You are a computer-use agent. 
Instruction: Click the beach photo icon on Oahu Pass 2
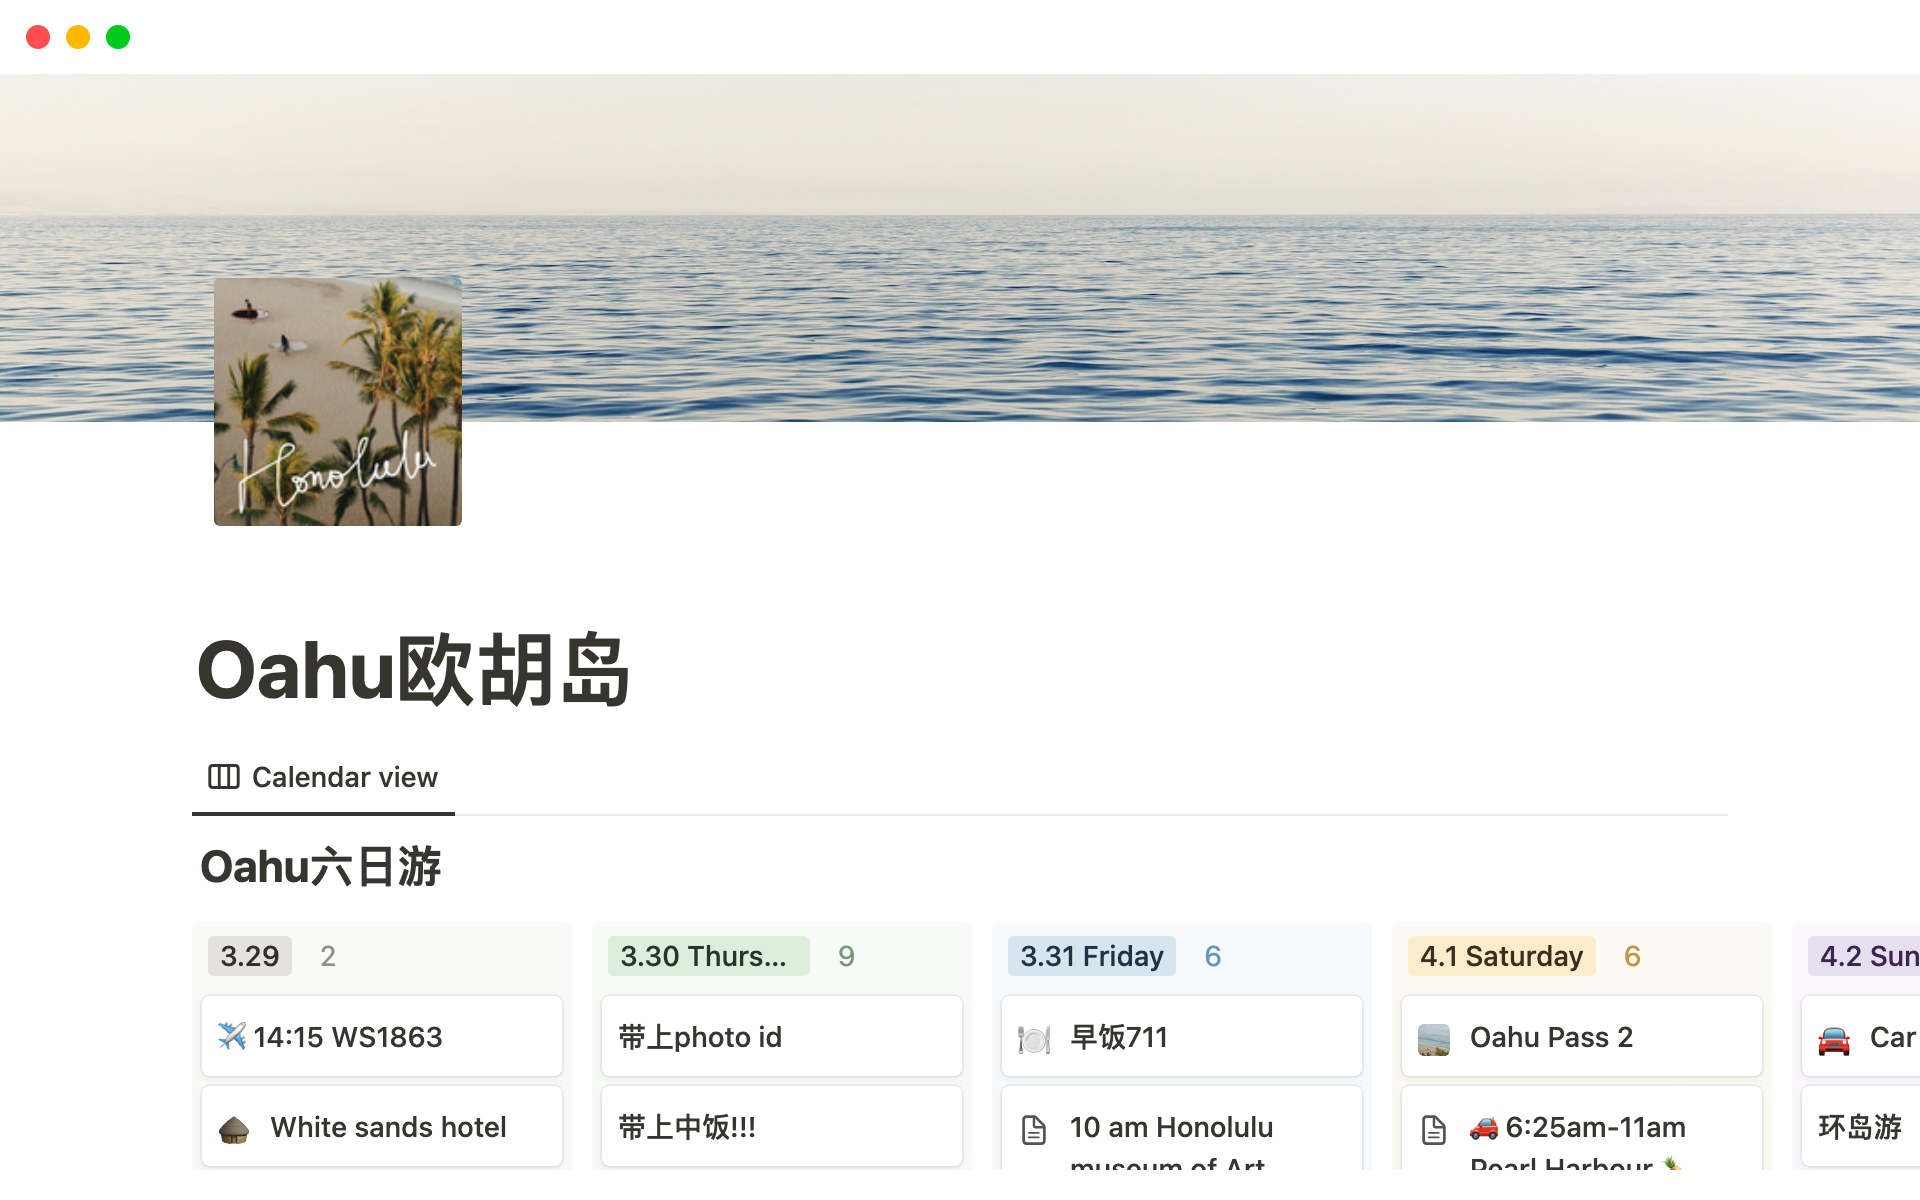click(x=1434, y=1039)
